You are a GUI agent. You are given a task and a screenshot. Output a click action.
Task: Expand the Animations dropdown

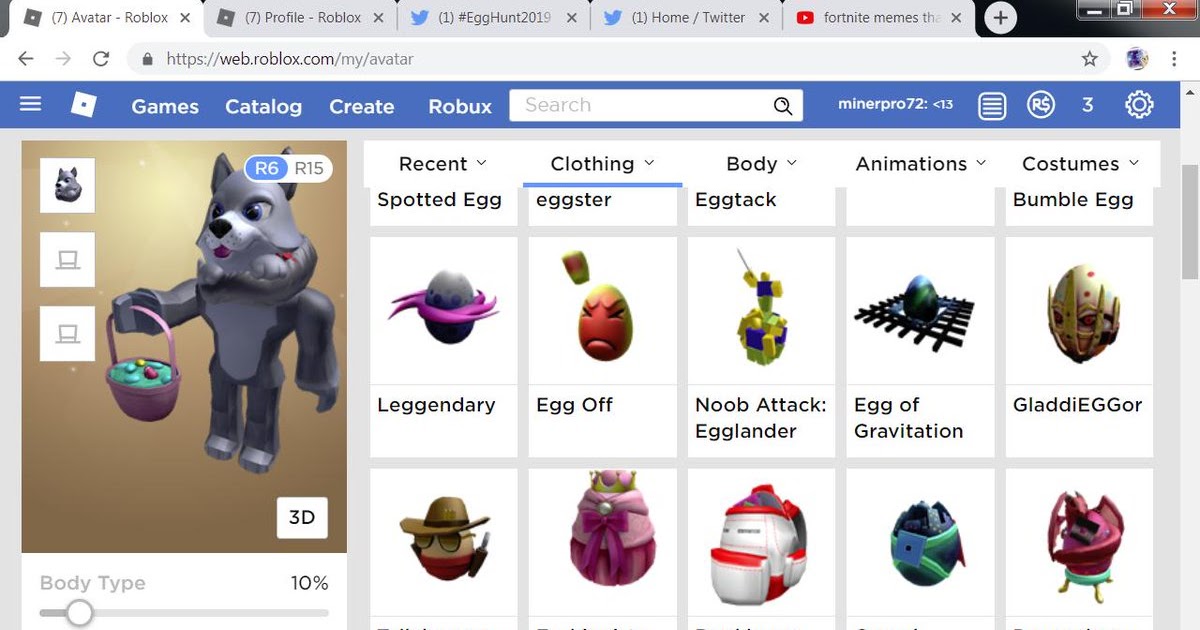coord(920,163)
